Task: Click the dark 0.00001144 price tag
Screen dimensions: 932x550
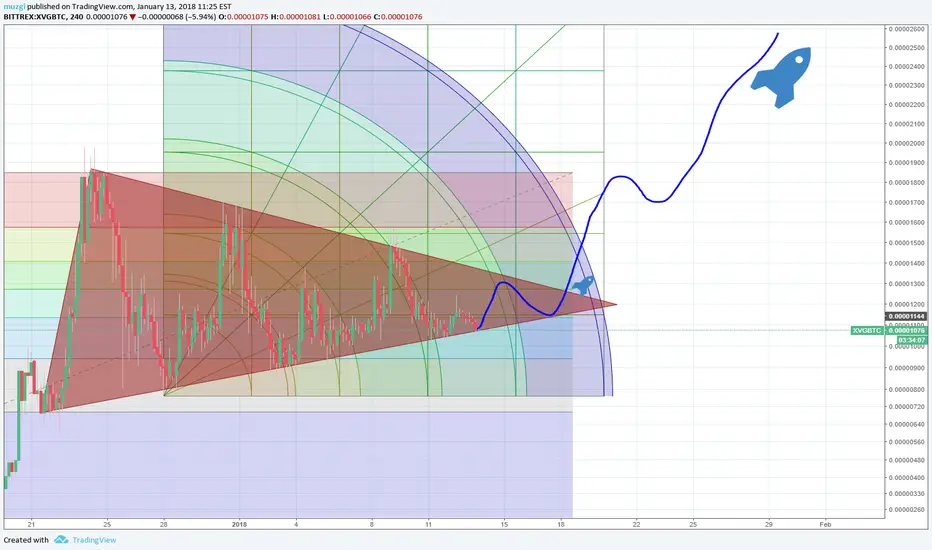Action: (906, 316)
